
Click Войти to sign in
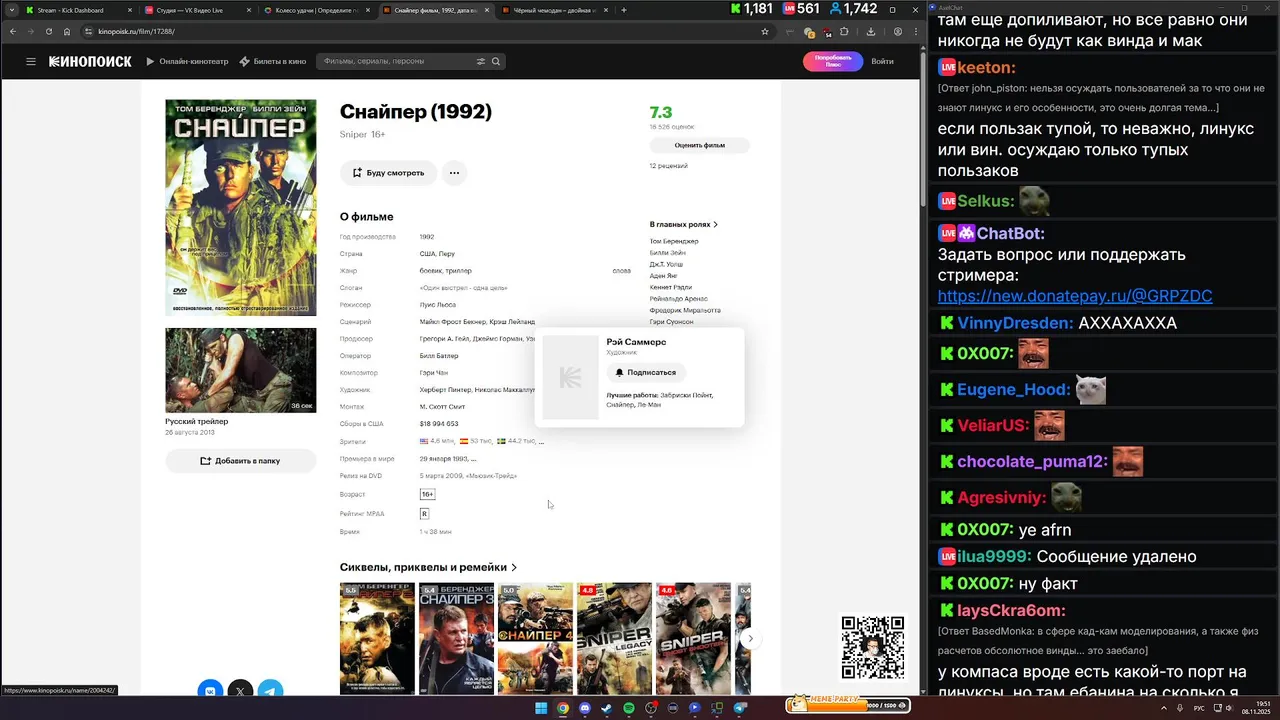pos(882,61)
